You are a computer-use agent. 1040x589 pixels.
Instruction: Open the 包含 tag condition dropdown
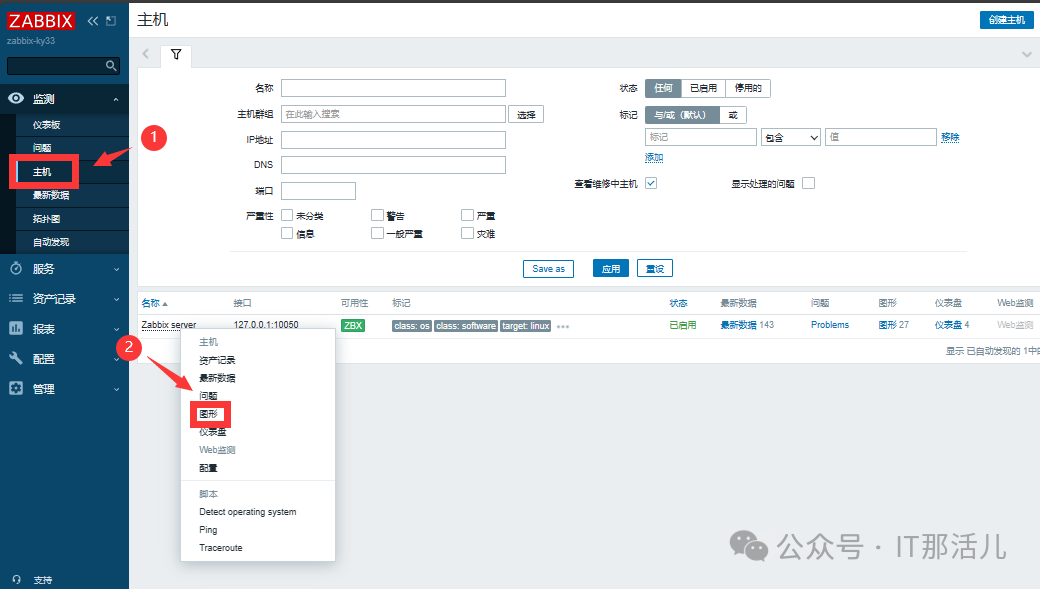791,137
